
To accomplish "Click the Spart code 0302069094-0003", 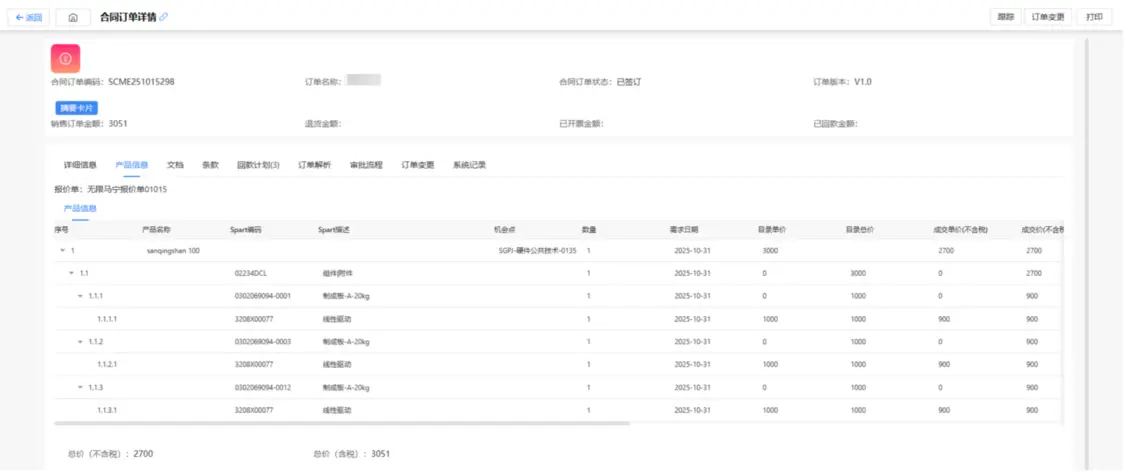I will [263, 342].
